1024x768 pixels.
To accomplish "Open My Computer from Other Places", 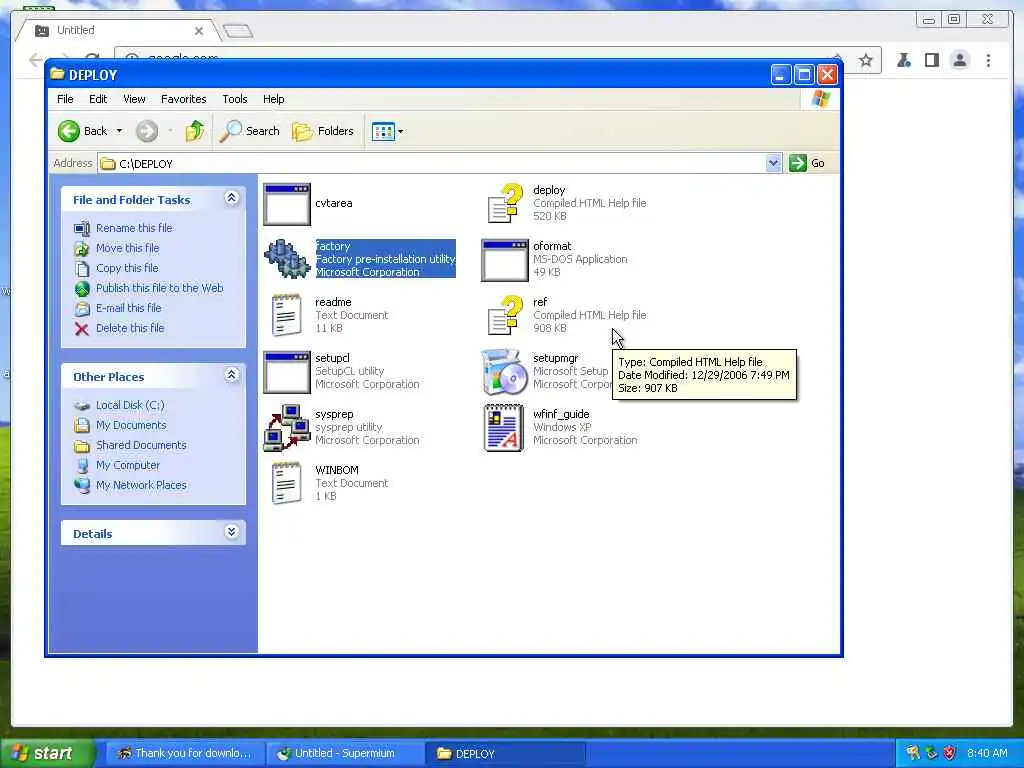I will [x=128, y=466].
